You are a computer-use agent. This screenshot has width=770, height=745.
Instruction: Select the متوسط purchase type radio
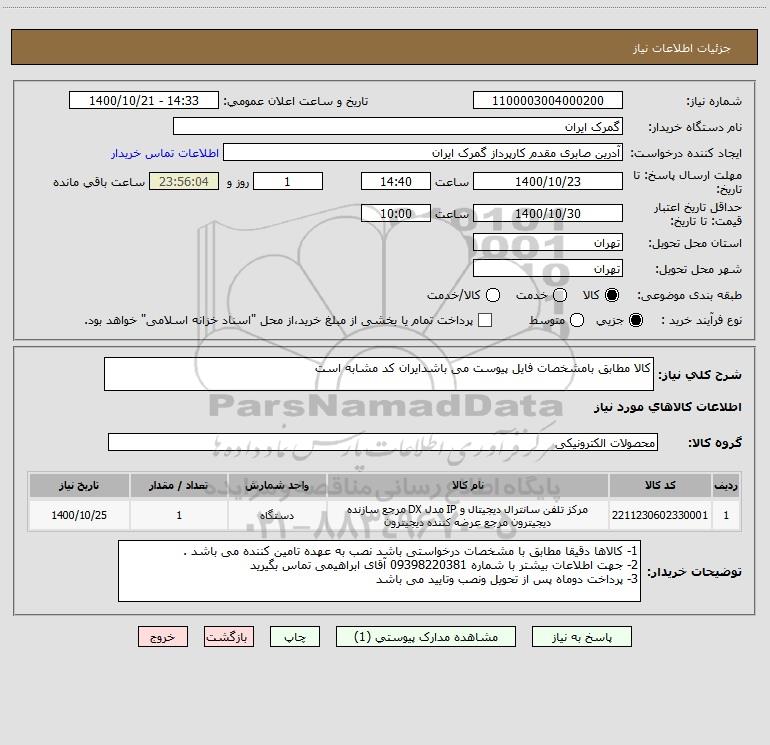coord(577,320)
